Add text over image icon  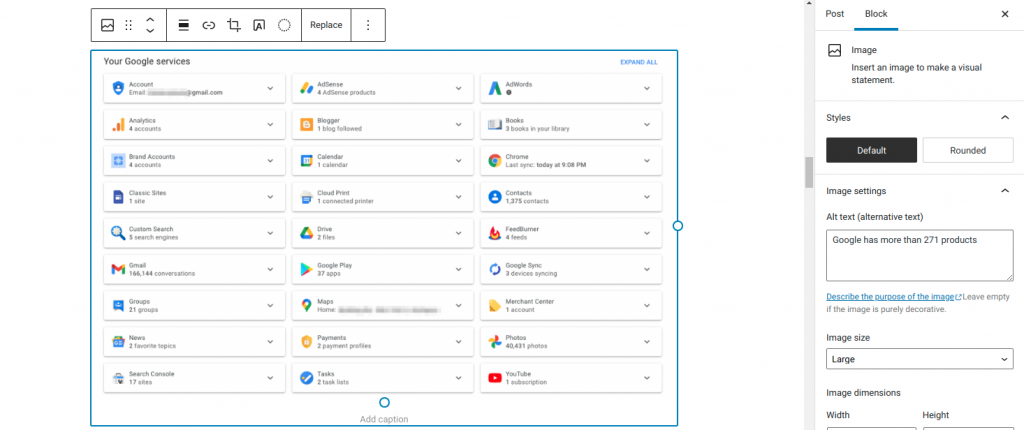(259, 25)
